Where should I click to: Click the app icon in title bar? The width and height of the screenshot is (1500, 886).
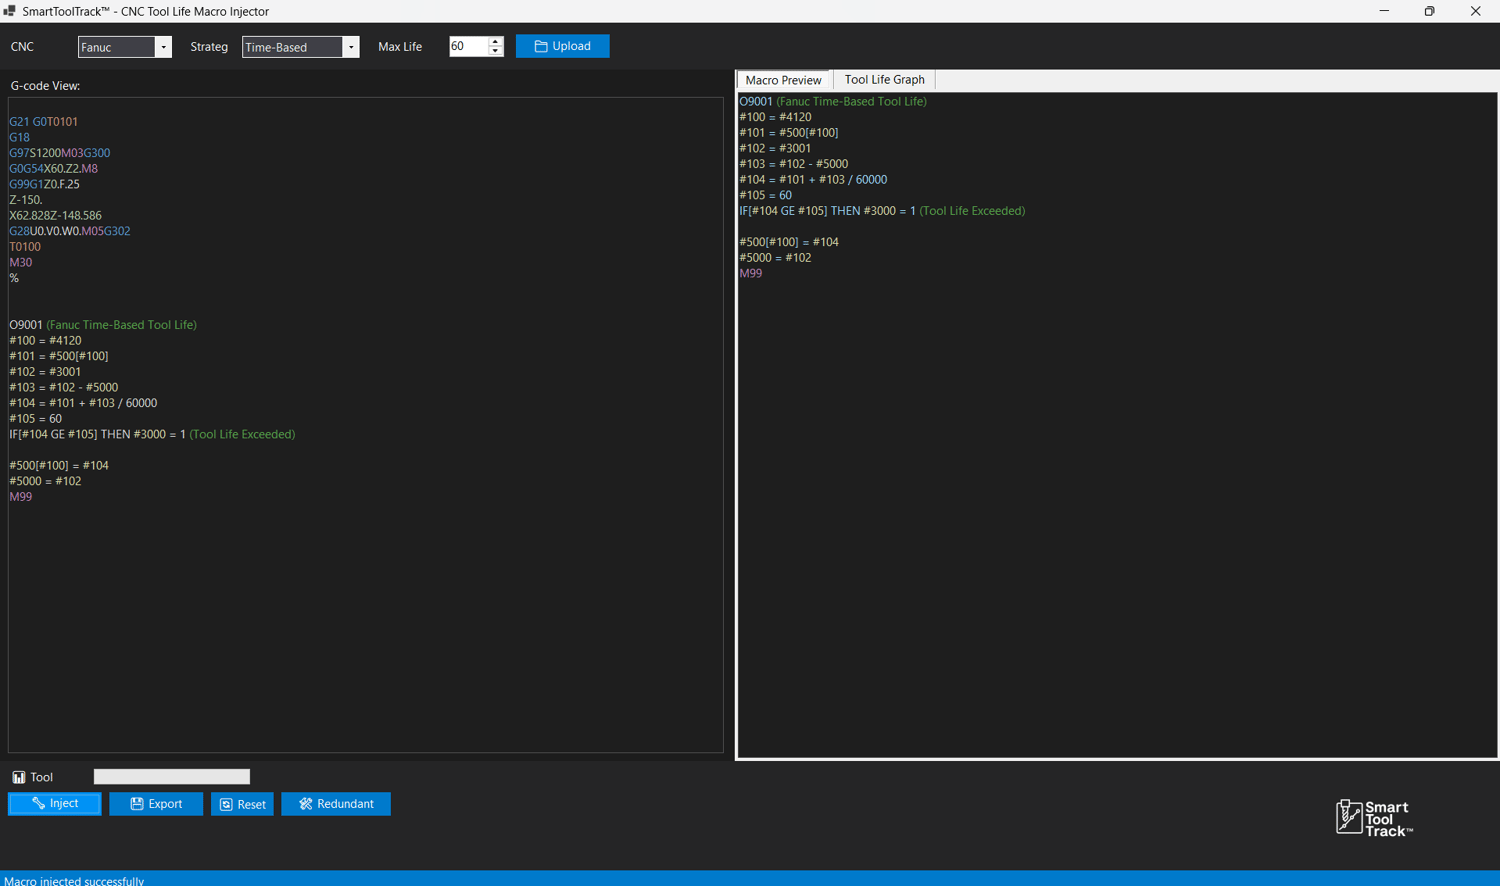[x=10, y=11]
